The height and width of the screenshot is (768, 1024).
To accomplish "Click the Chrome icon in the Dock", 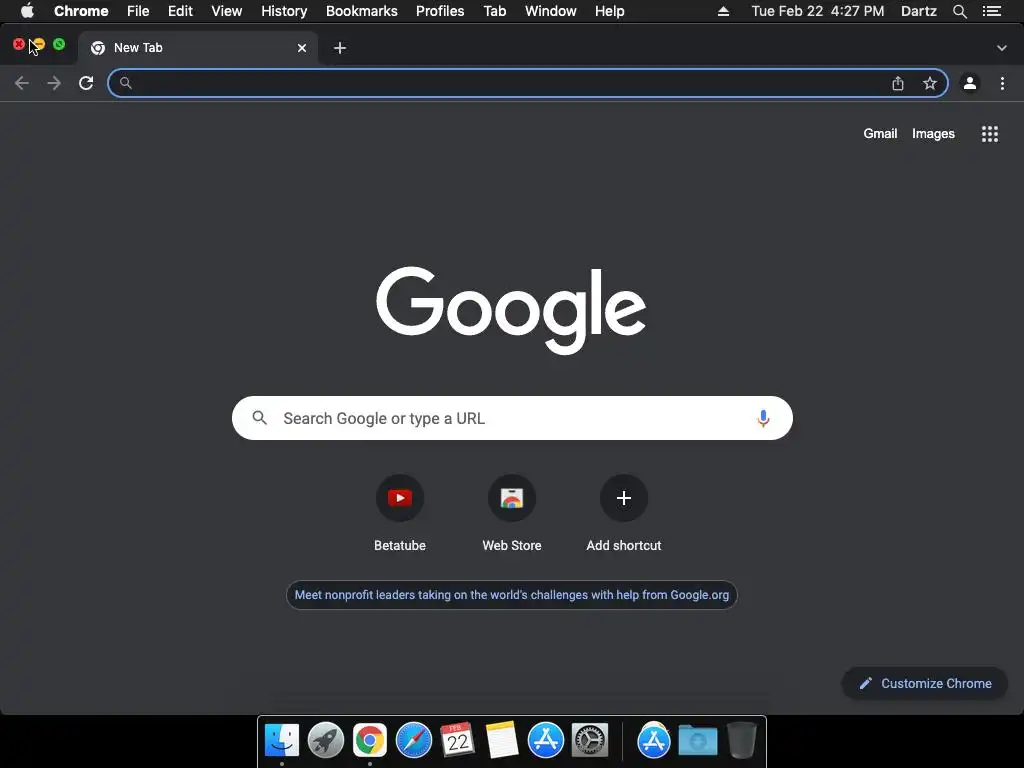I will point(370,741).
